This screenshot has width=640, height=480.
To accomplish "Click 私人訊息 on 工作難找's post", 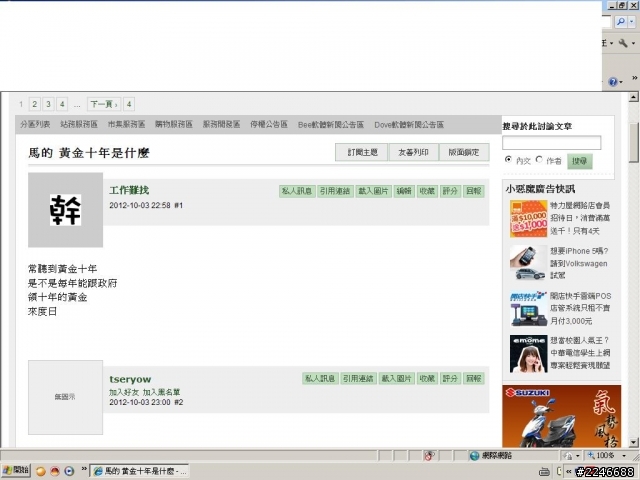I will (x=297, y=191).
